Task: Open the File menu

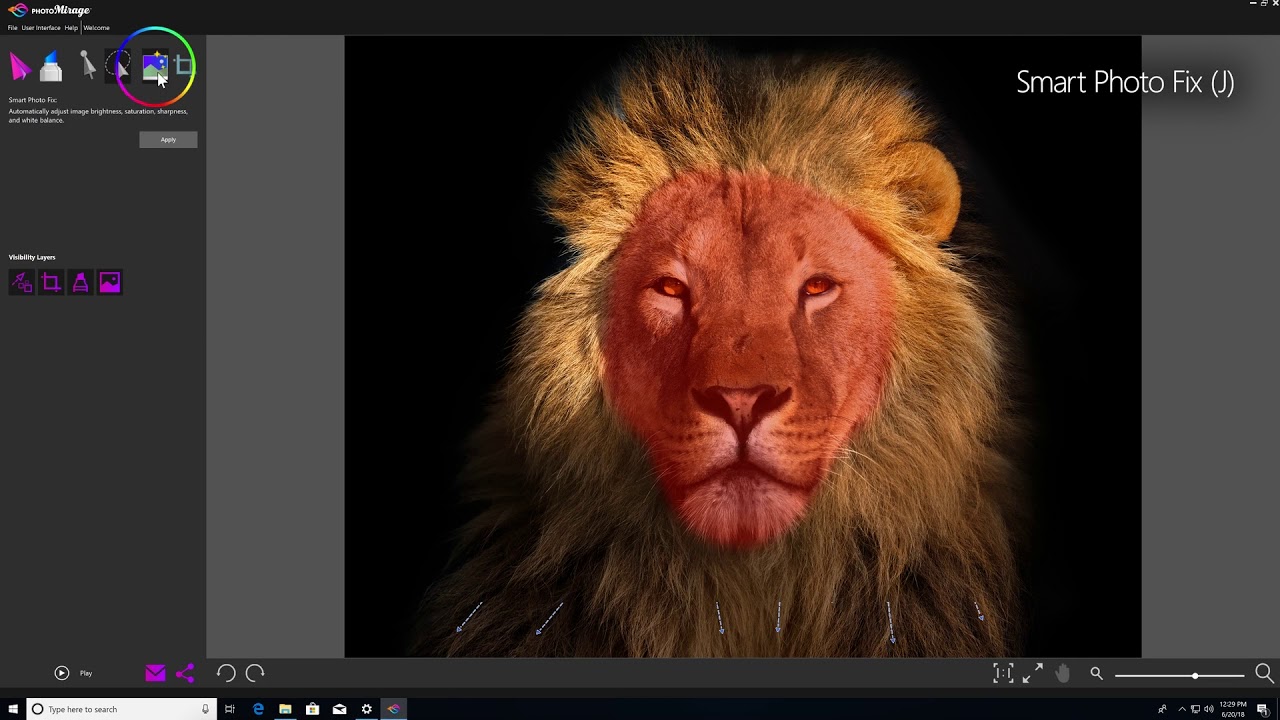Action: (x=13, y=28)
